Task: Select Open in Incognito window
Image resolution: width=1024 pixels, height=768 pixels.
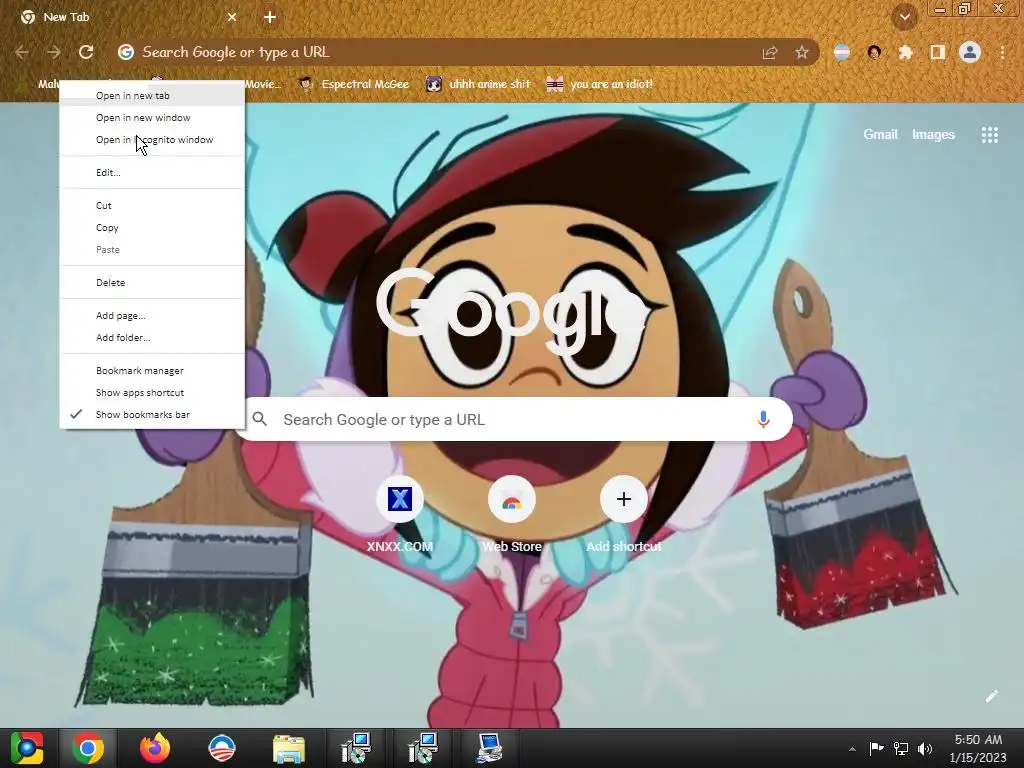Action: point(152,140)
